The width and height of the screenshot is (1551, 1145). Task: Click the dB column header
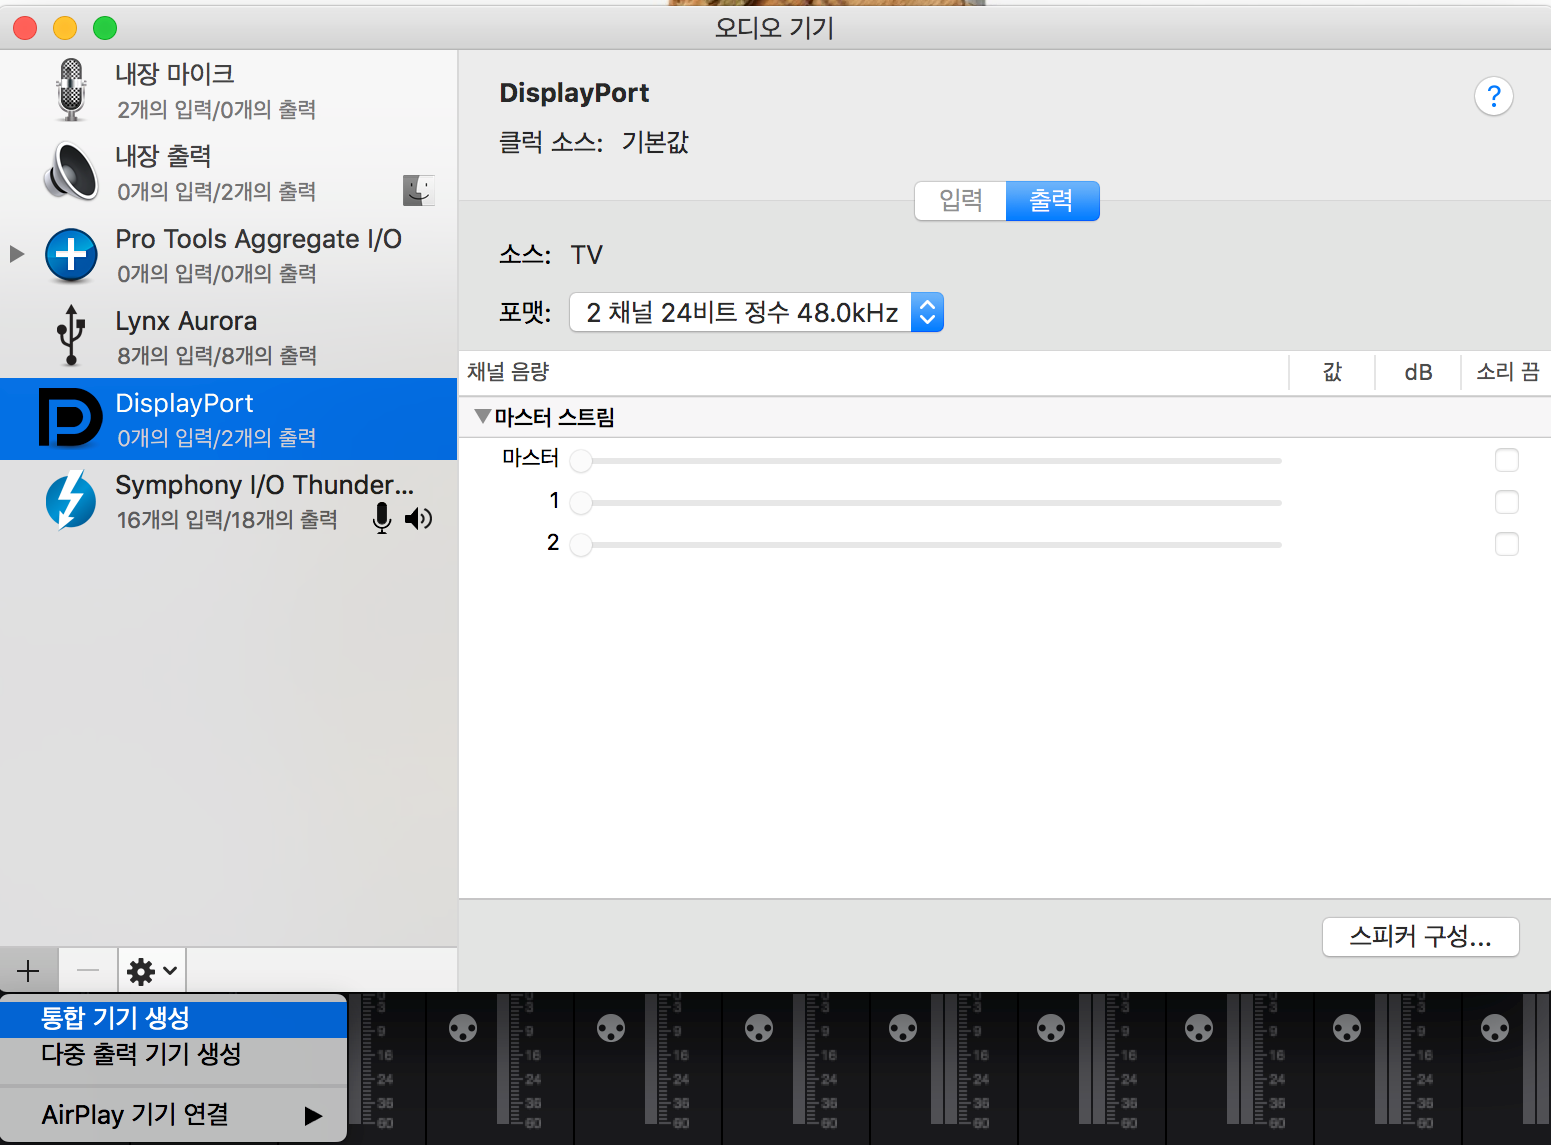click(1418, 372)
